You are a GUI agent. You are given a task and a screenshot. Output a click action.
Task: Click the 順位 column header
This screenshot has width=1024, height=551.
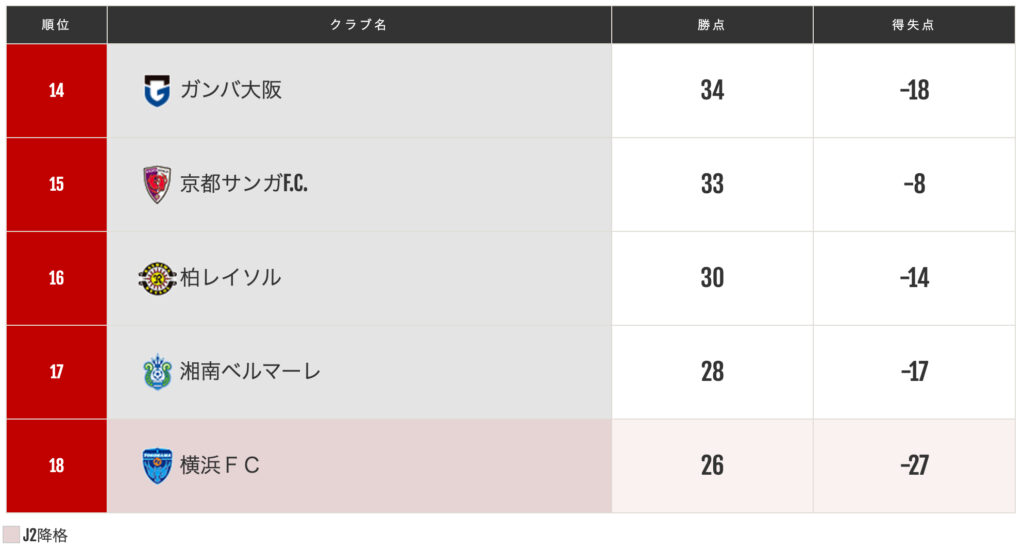click(56, 25)
